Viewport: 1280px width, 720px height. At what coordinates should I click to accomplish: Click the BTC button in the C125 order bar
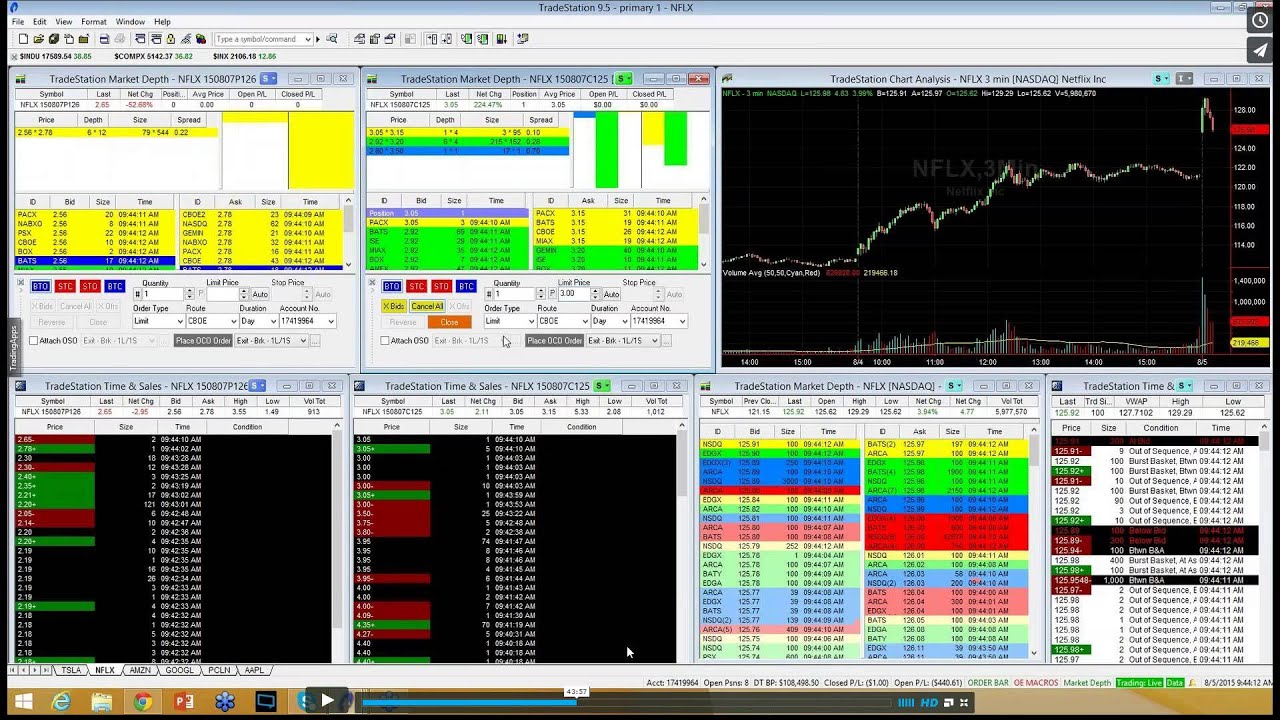[x=466, y=286]
